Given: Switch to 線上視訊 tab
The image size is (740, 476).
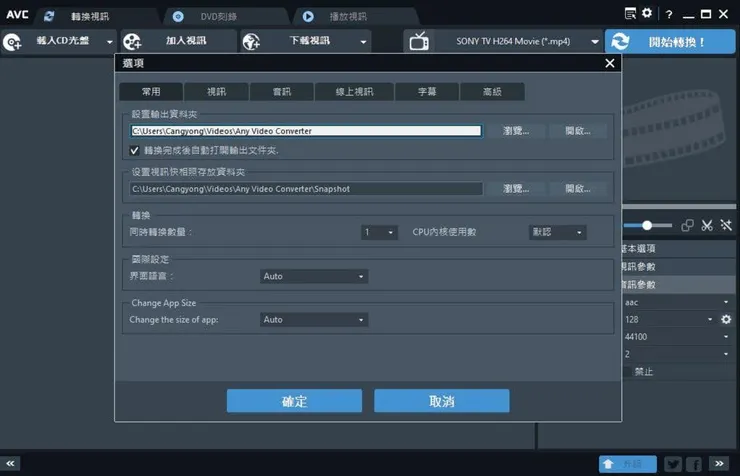Looking at the screenshot, I should point(354,92).
